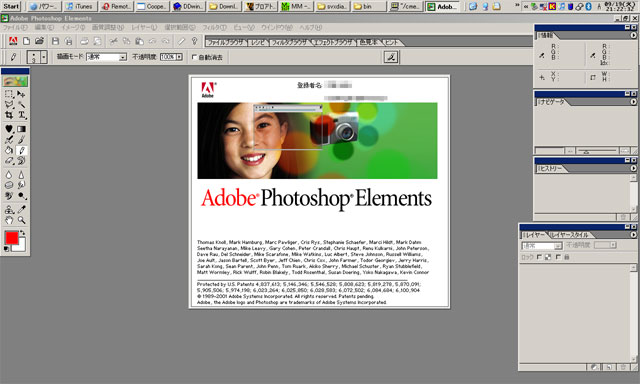Select the Crop tool

point(9,115)
